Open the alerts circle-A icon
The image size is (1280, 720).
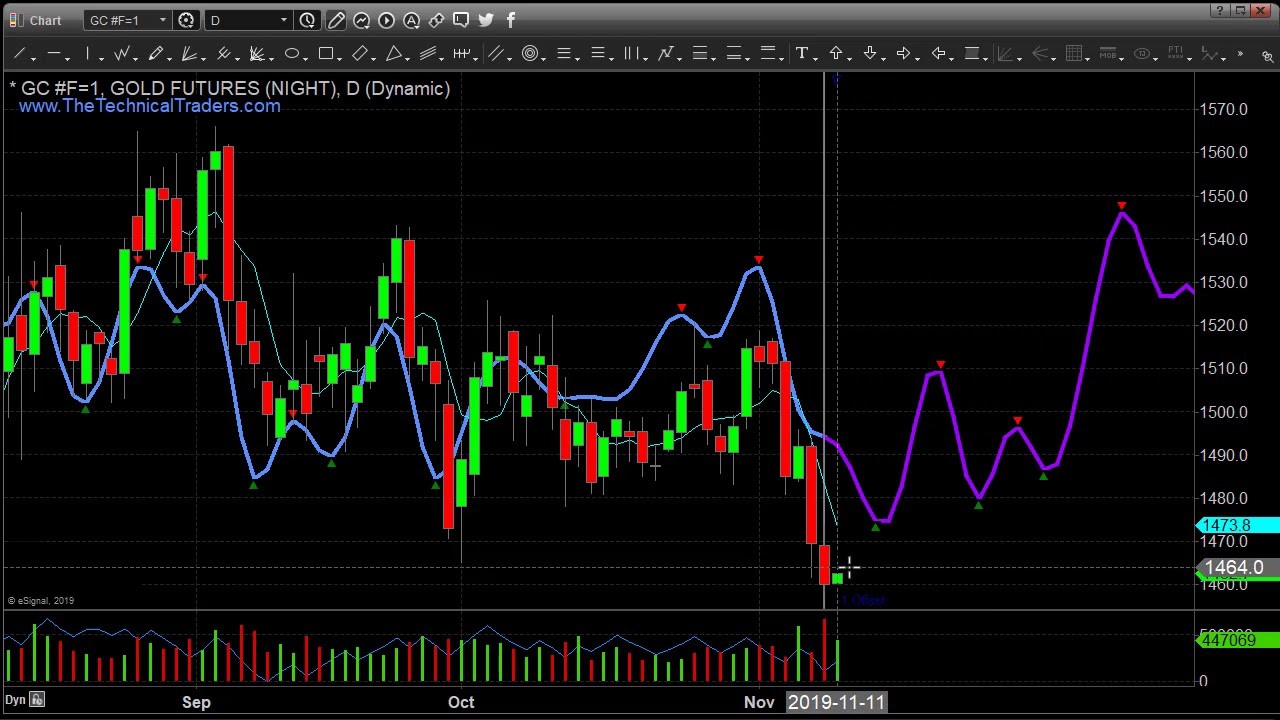(x=411, y=20)
